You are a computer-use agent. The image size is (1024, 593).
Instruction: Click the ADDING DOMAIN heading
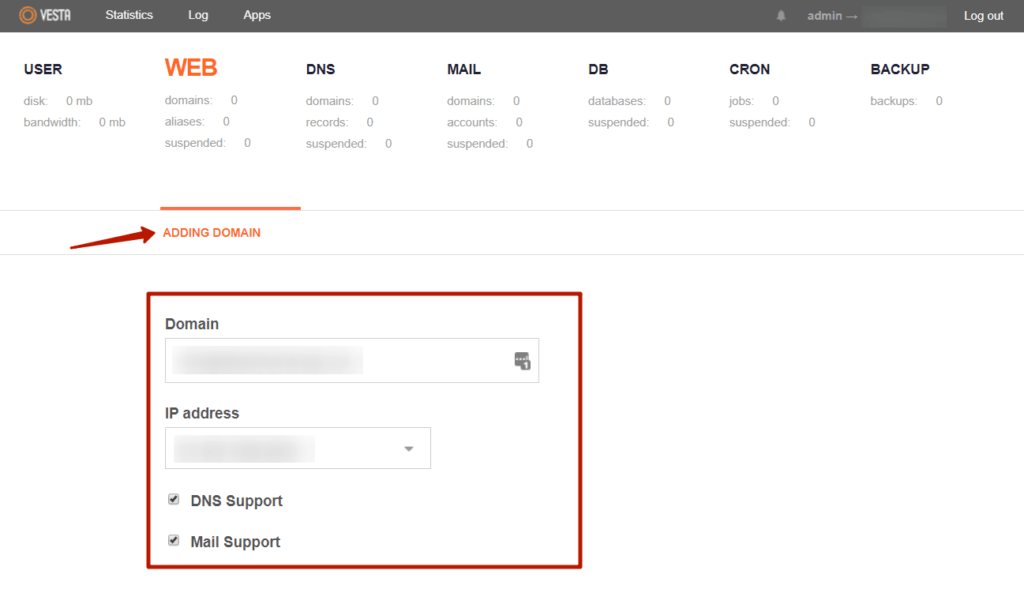coord(211,233)
